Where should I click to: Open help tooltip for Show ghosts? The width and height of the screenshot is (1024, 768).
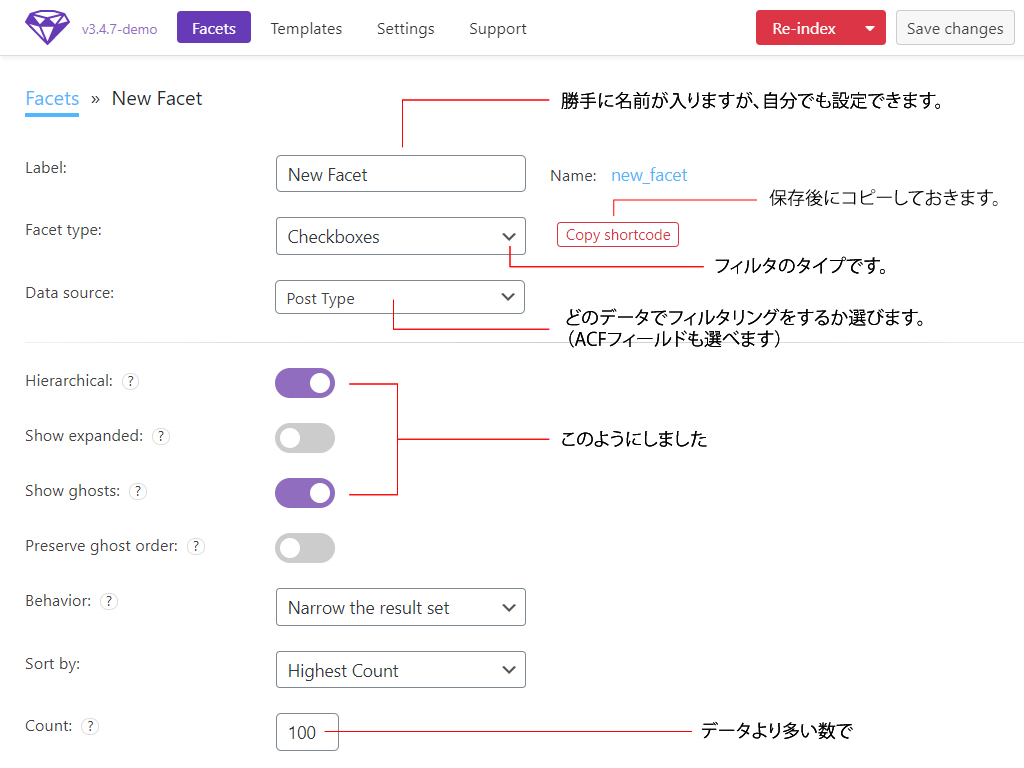click(138, 491)
